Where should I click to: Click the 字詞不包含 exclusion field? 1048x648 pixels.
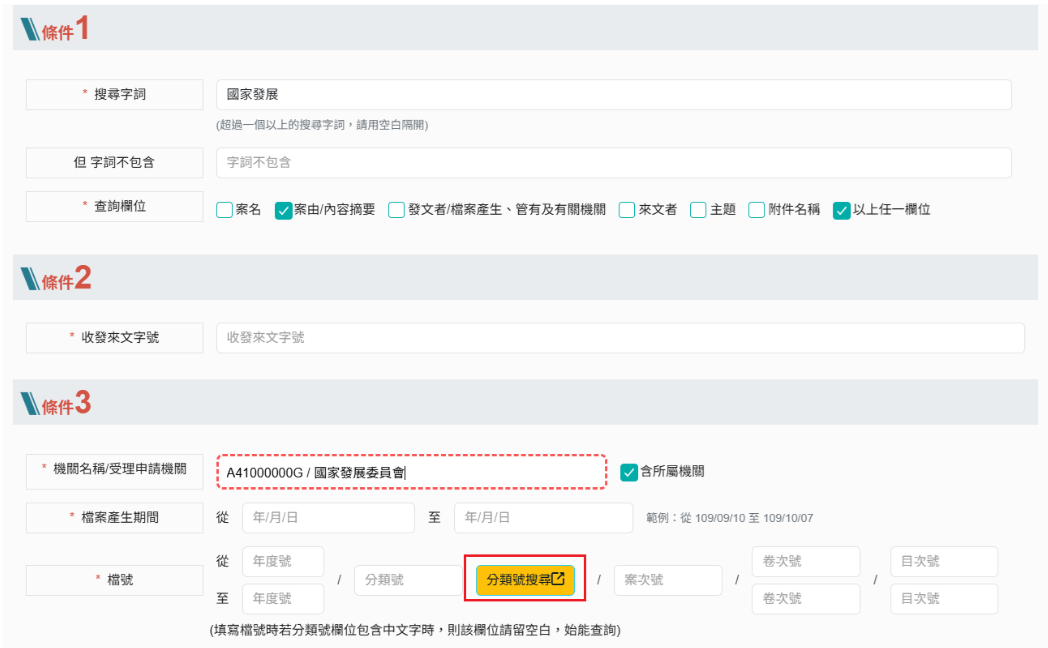(613, 162)
